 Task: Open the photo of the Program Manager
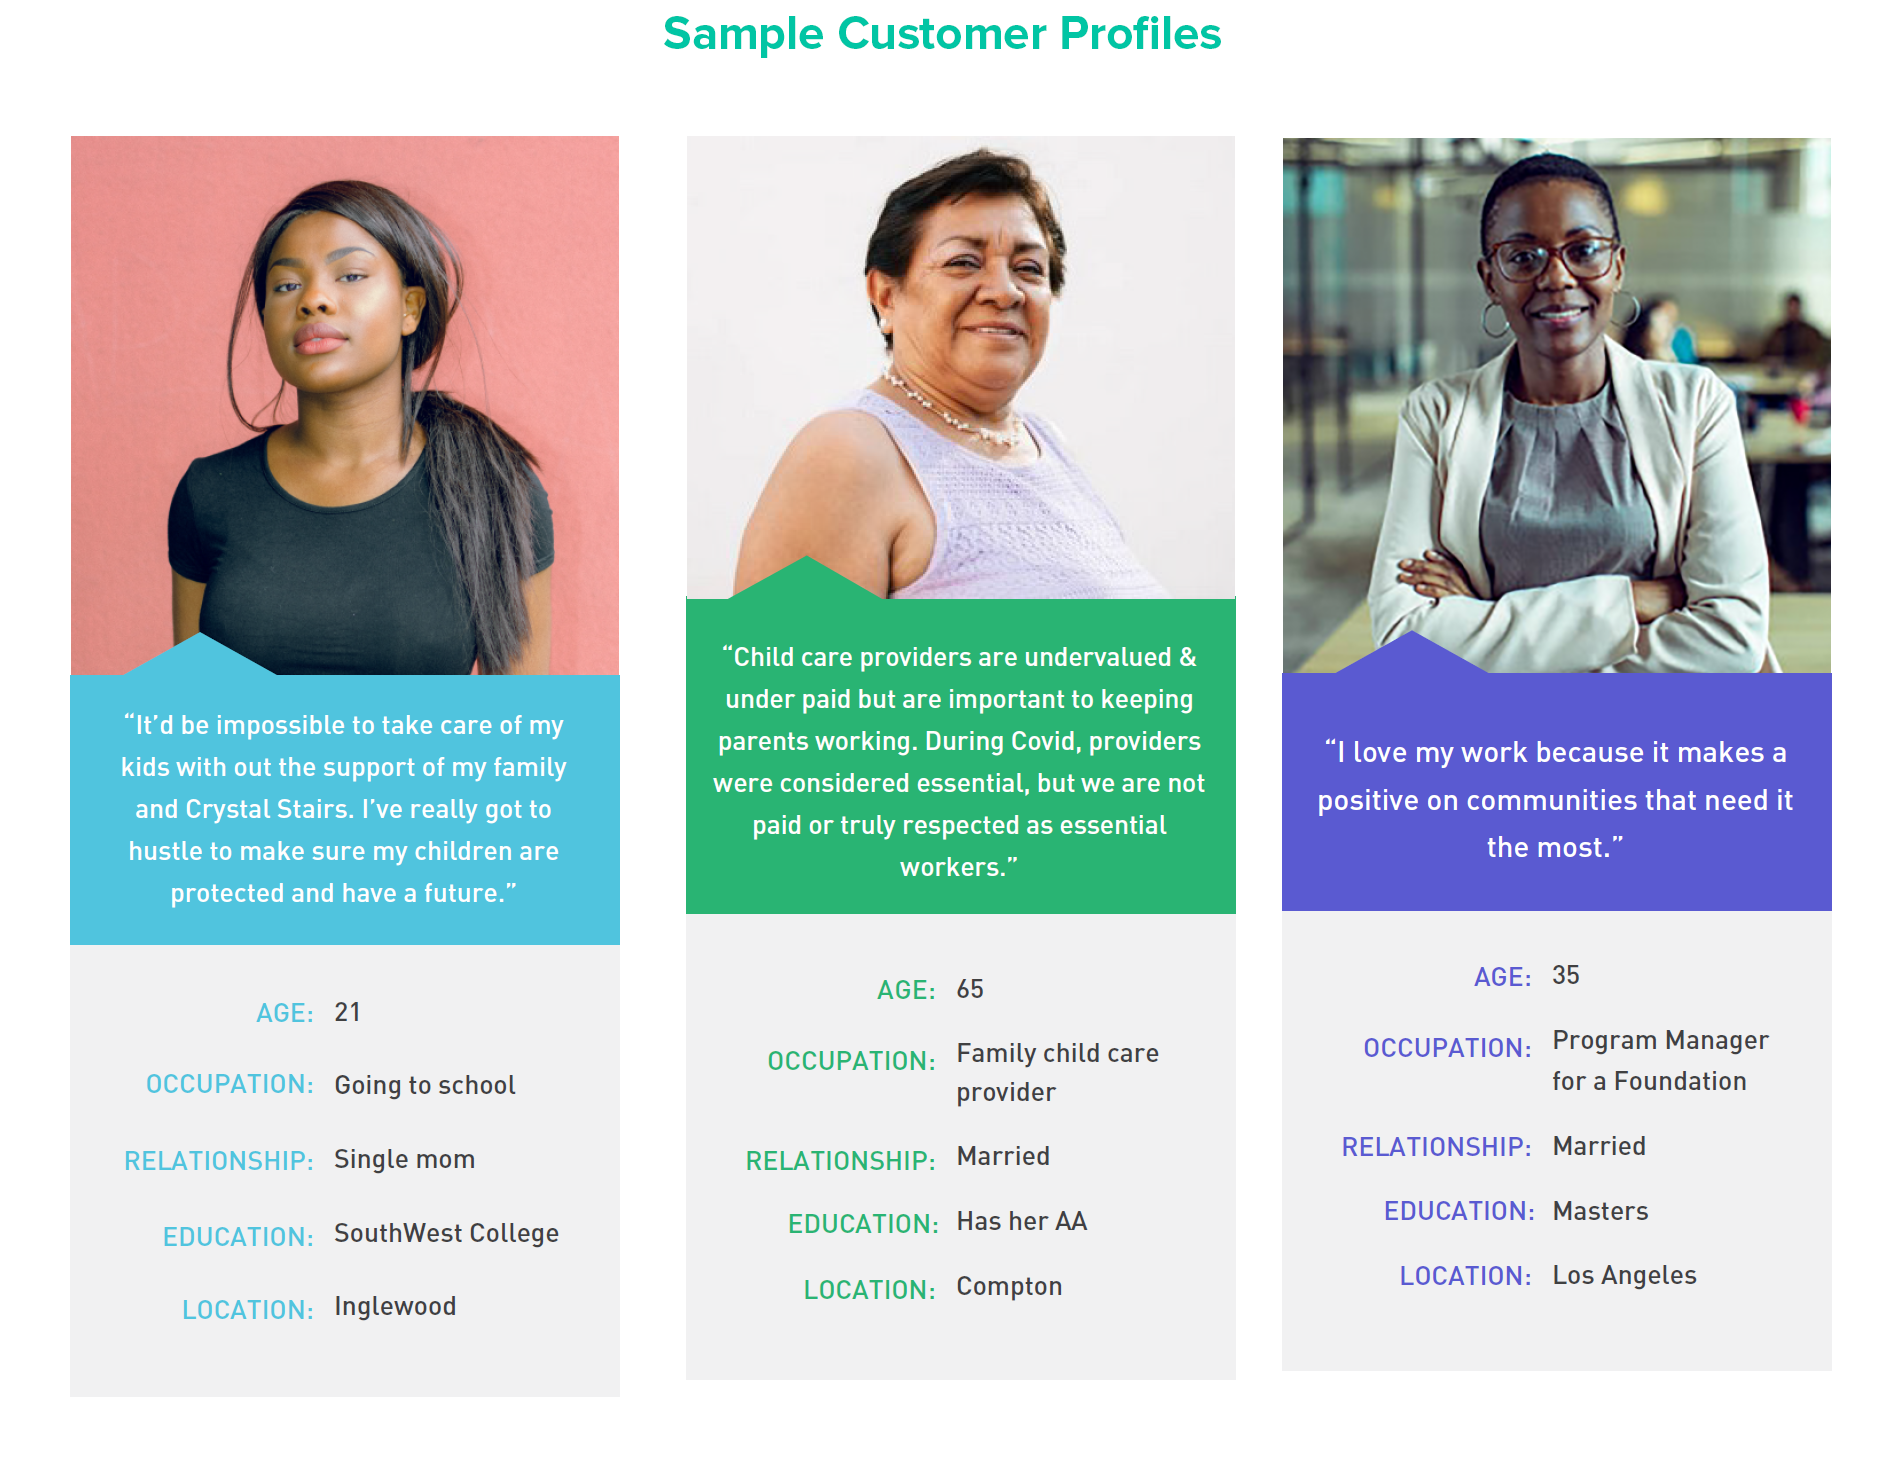(1557, 405)
